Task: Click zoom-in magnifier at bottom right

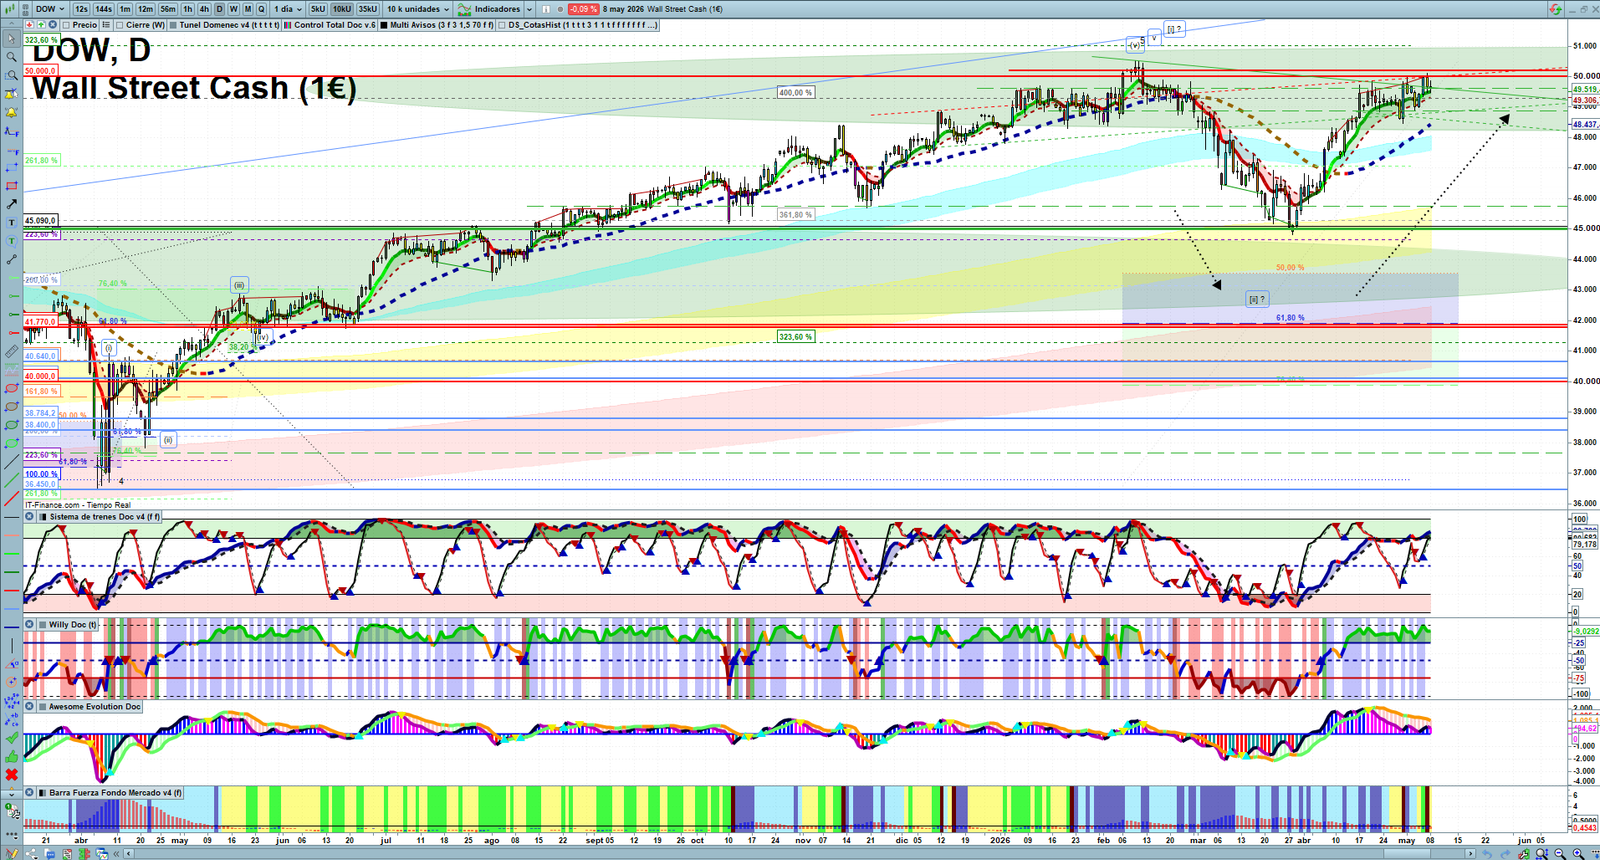Action: click(x=1578, y=853)
